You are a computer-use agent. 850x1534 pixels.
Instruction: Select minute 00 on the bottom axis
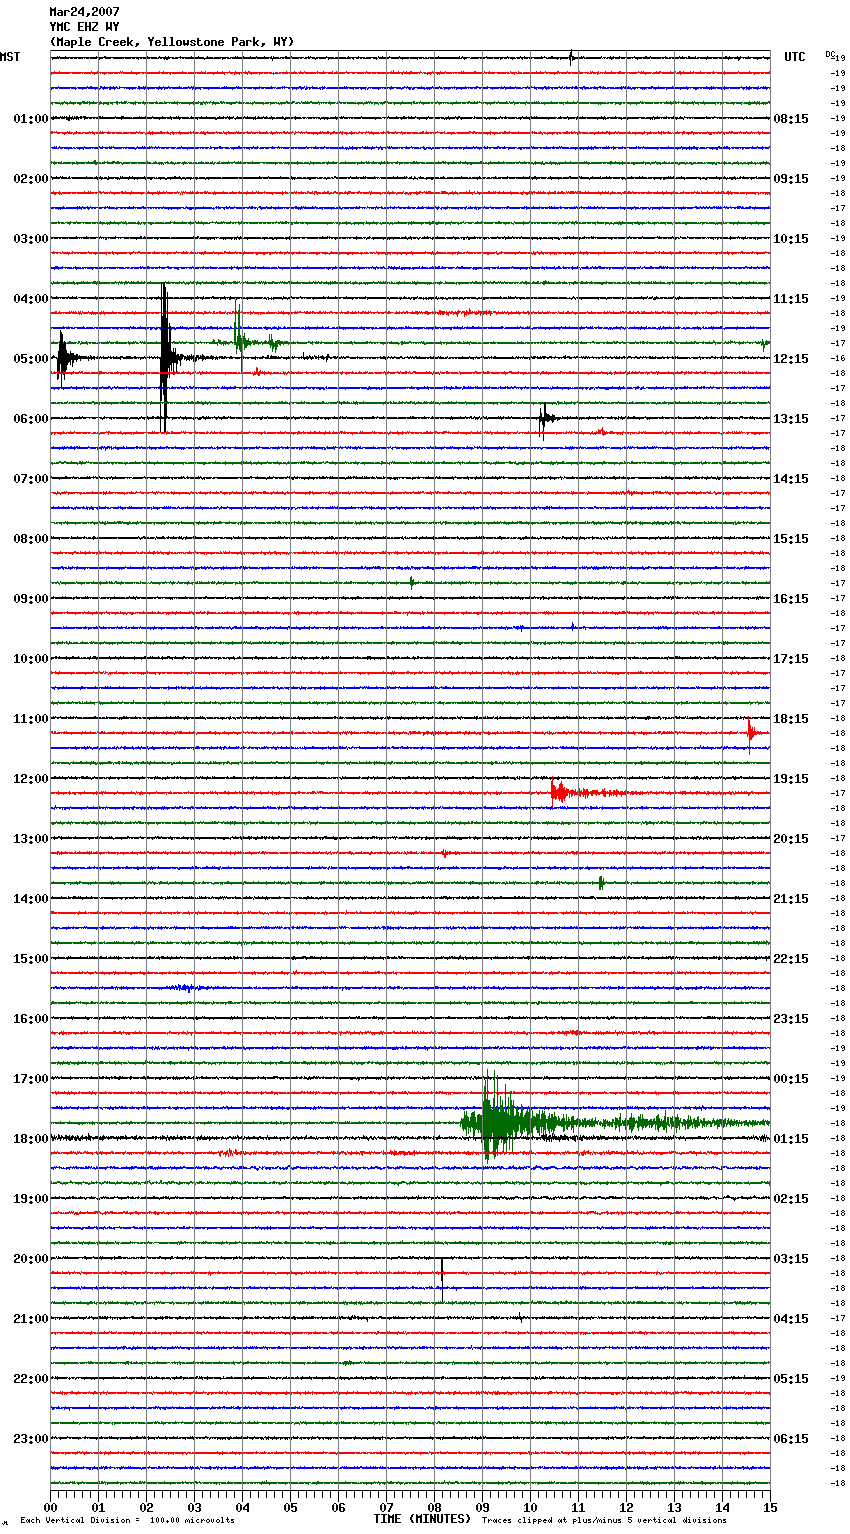pos(50,1507)
